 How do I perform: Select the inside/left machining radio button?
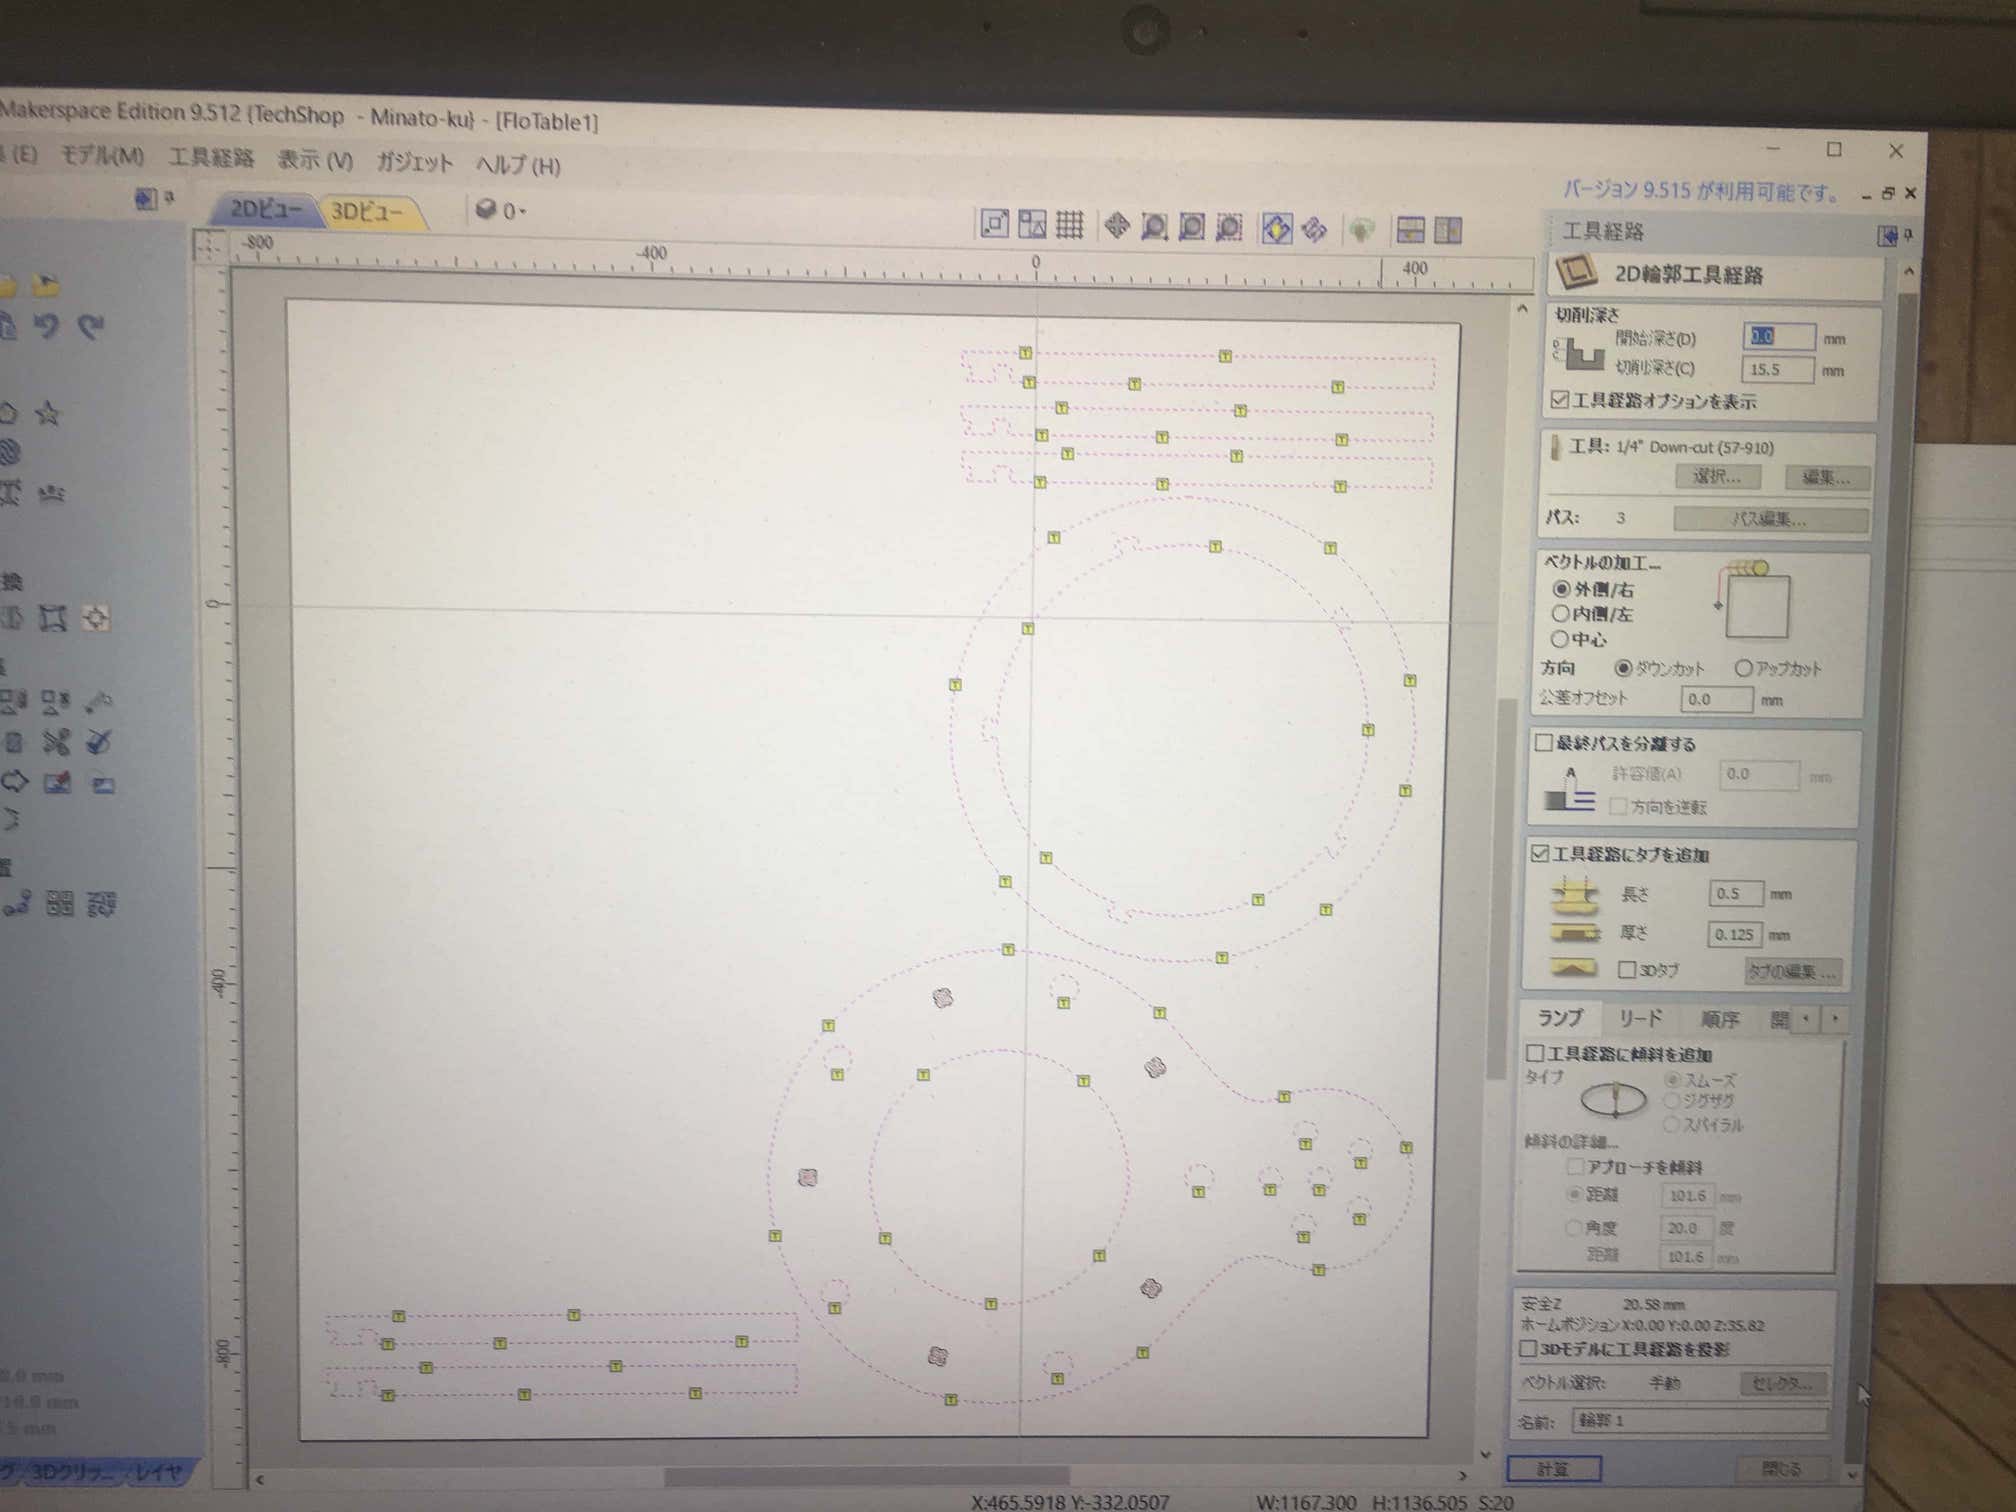(x=1560, y=614)
